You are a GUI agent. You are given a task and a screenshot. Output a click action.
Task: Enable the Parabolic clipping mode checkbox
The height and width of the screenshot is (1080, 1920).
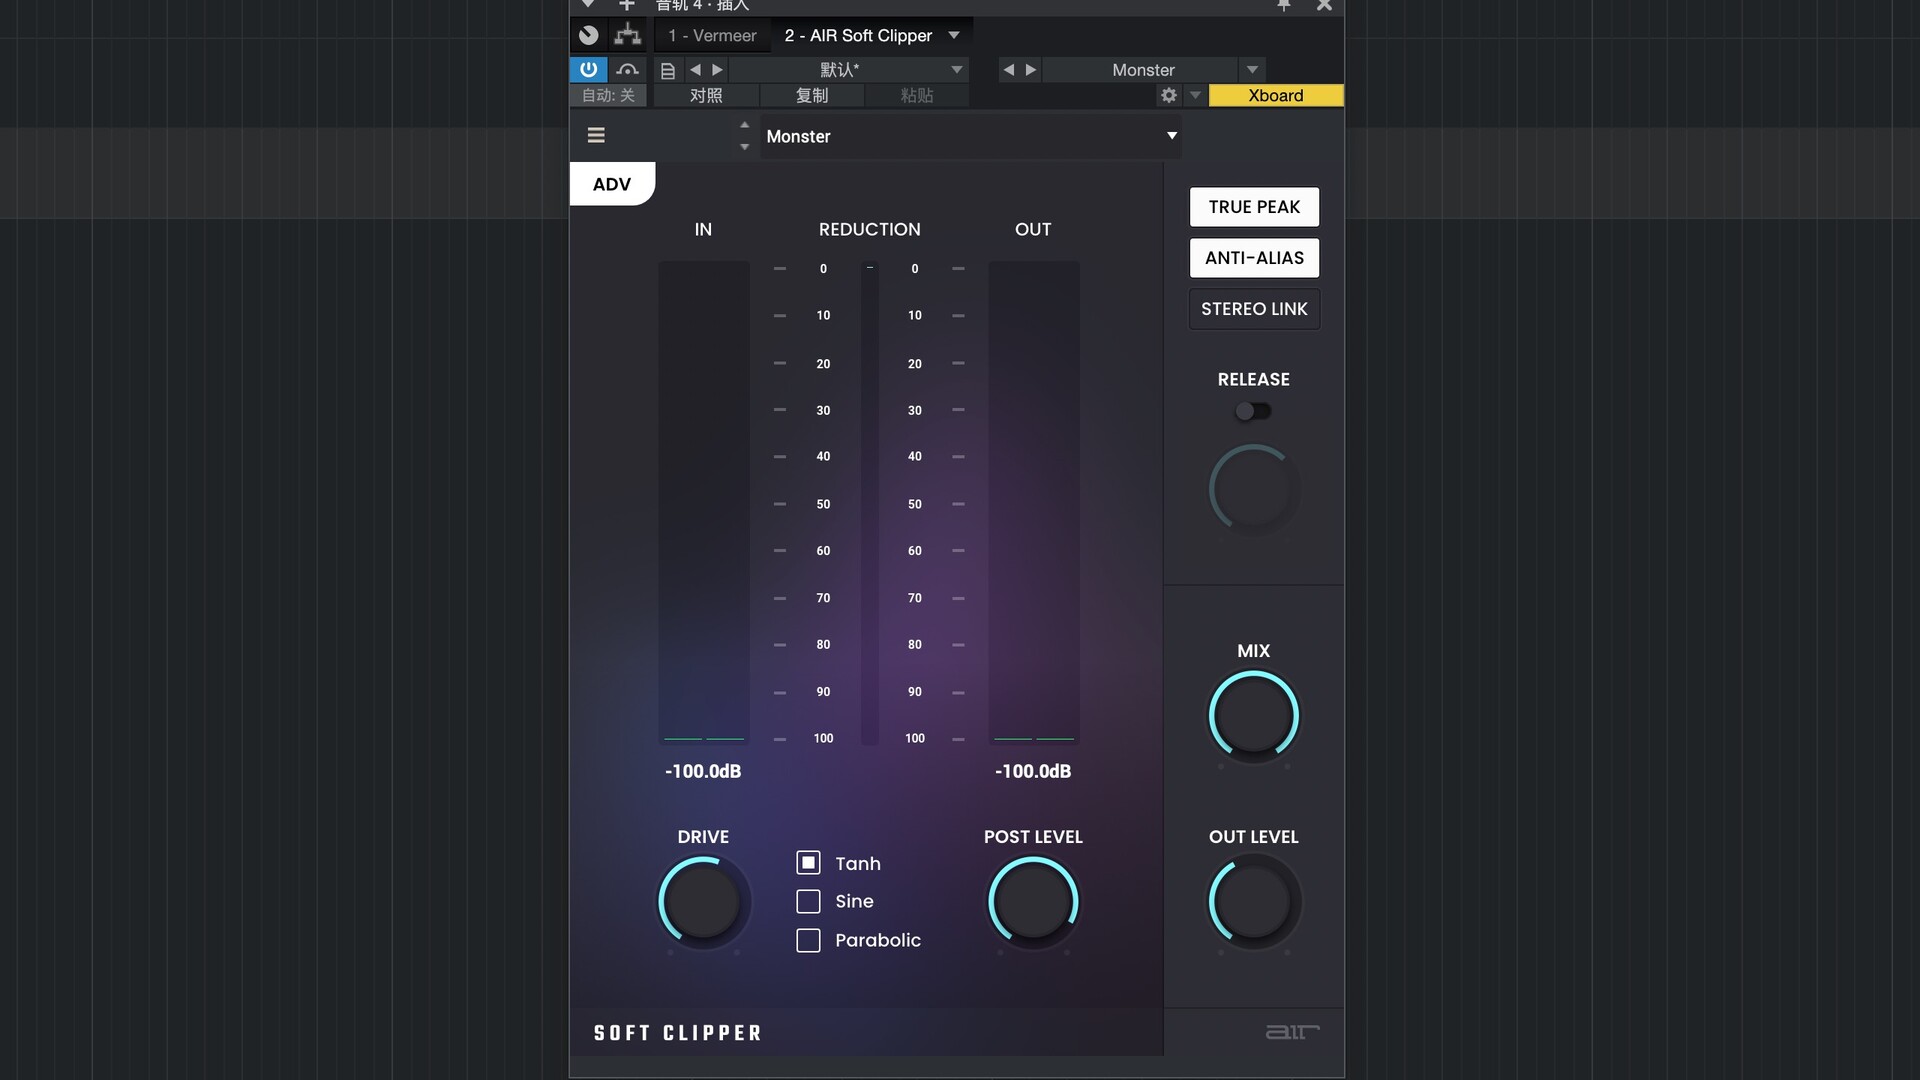coord(808,940)
